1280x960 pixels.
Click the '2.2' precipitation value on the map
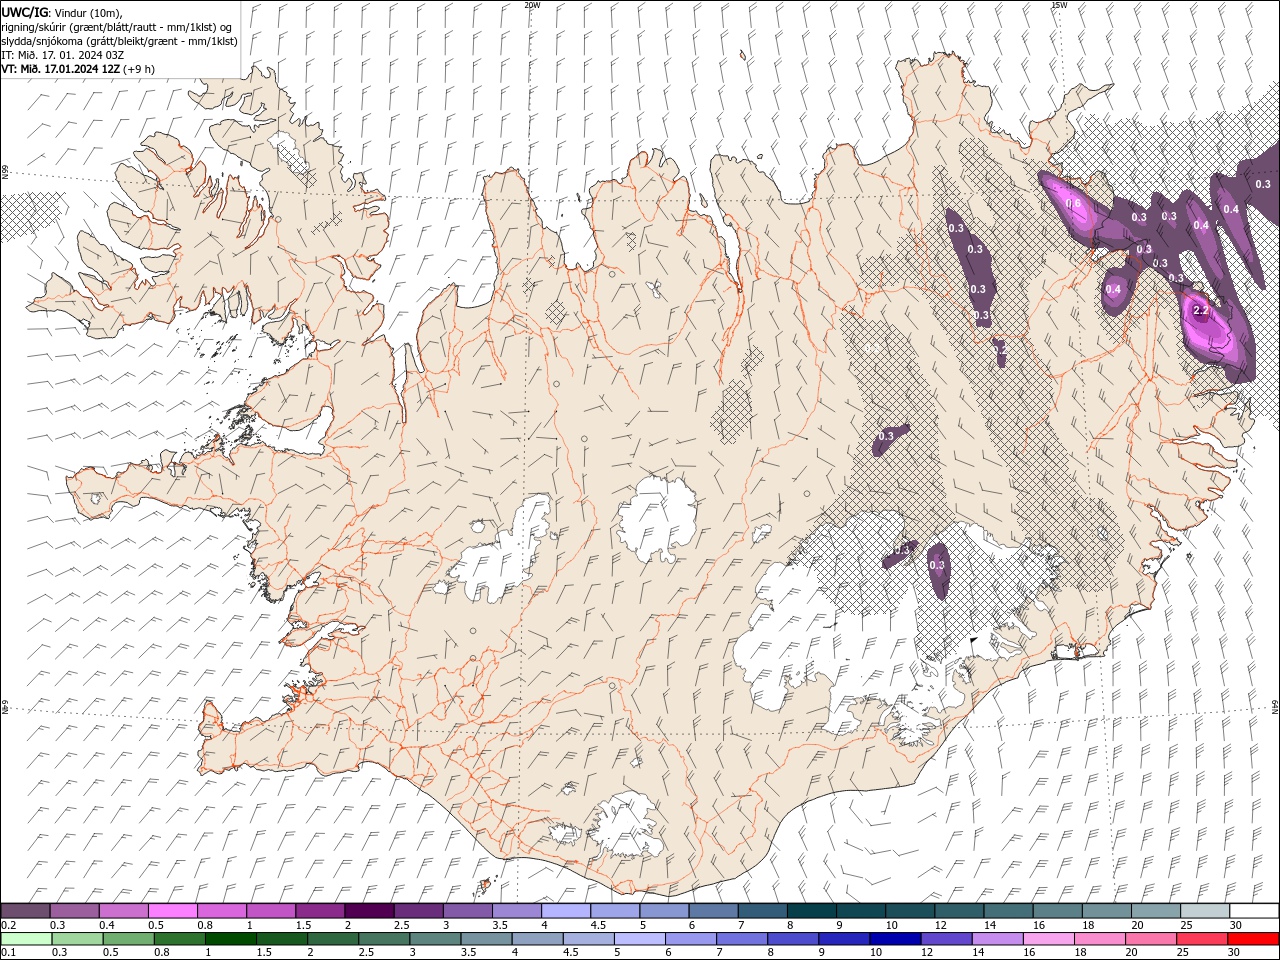1201,311
